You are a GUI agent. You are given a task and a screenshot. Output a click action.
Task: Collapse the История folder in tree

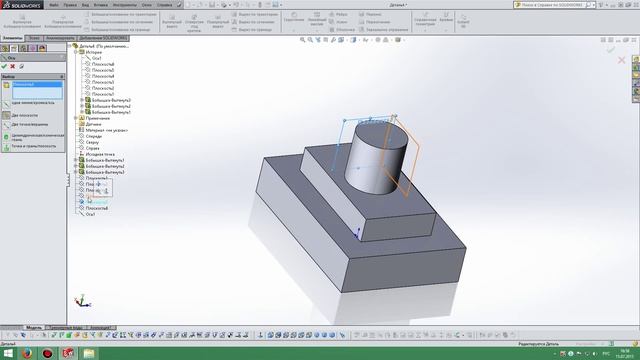click(x=76, y=52)
